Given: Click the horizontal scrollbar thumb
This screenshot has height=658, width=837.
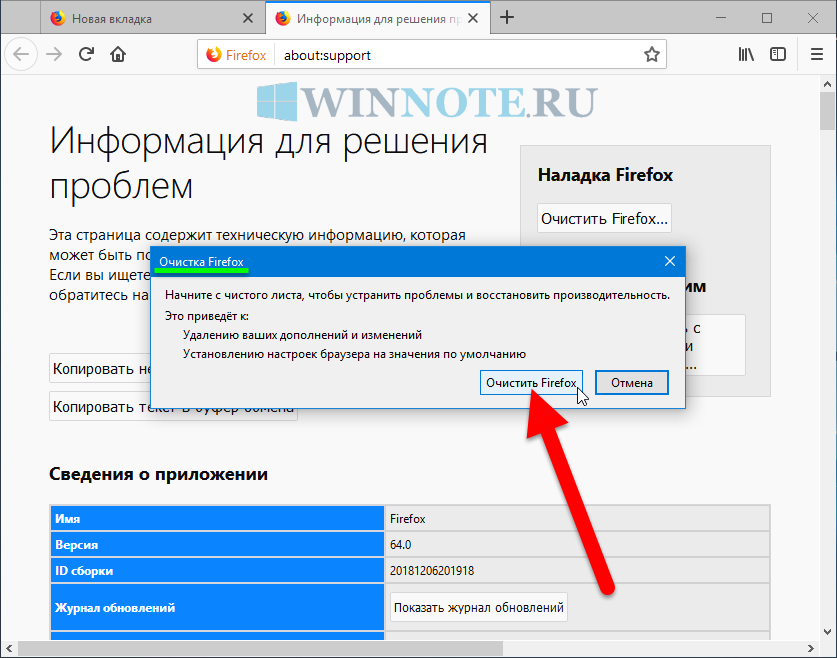Looking at the screenshot, I should [260, 648].
